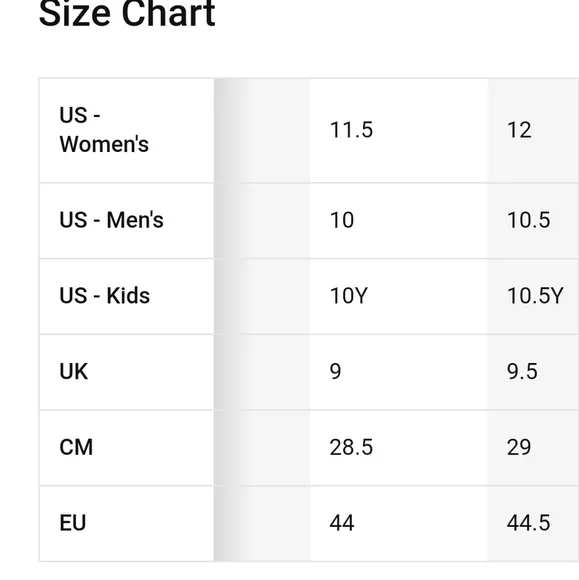Select the women's size 12 cell

pos(533,130)
